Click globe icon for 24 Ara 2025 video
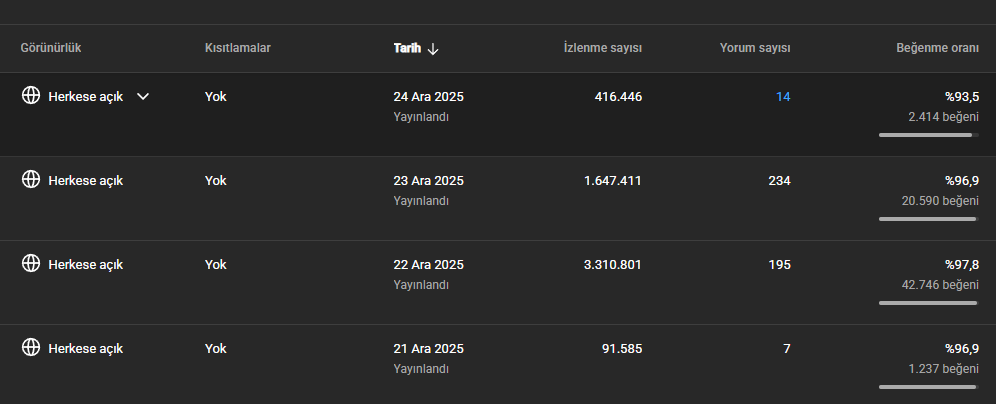This screenshot has width=996, height=404. [x=30, y=96]
